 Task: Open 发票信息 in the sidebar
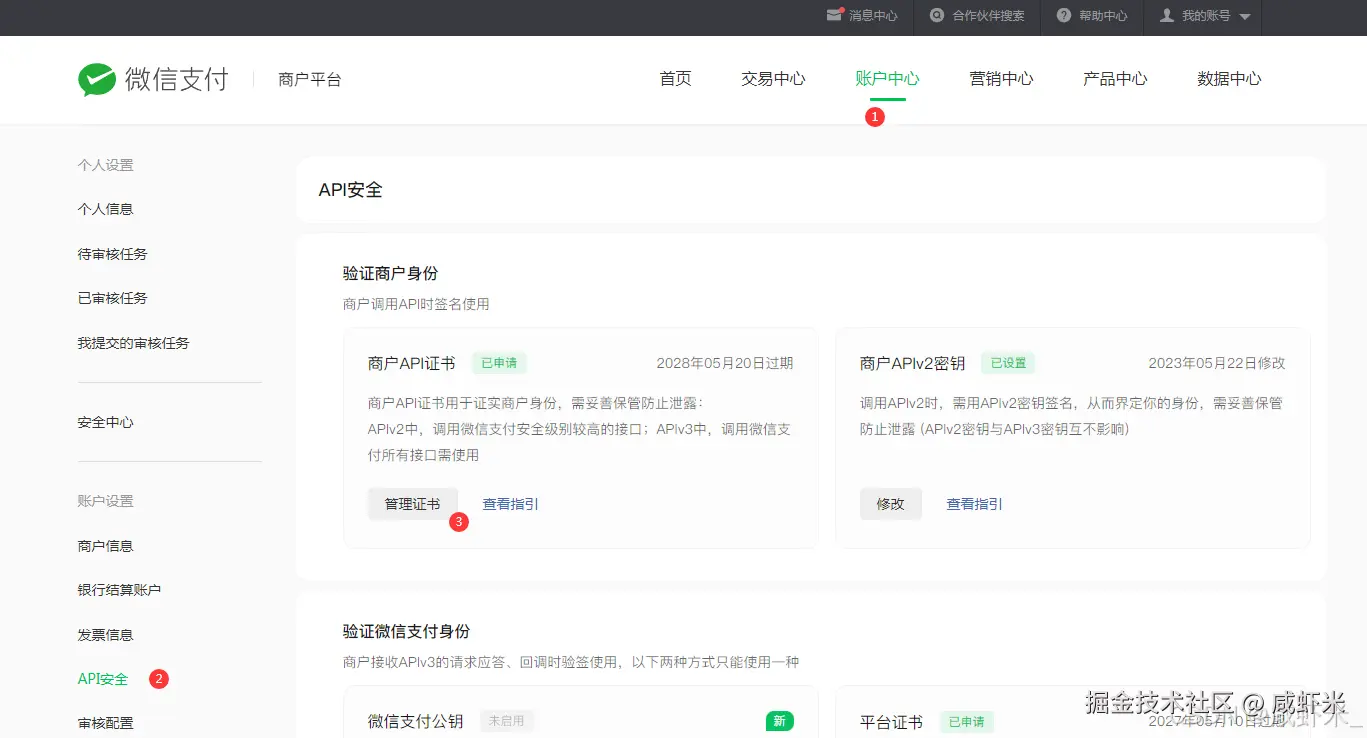tap(105, 635)
